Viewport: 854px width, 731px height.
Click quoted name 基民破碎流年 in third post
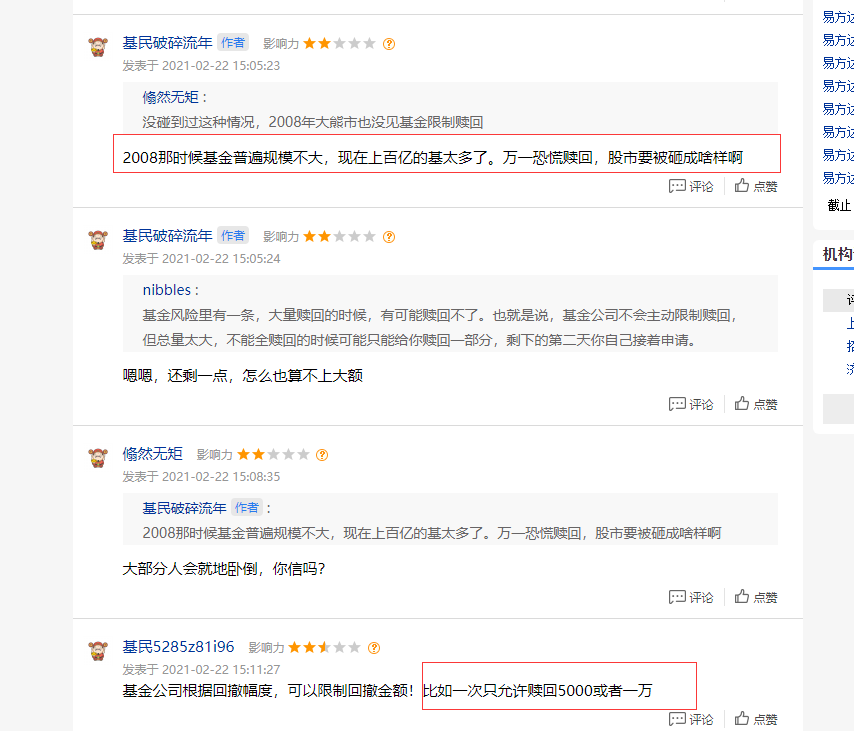pyautogui.click(x=184, y=508)
